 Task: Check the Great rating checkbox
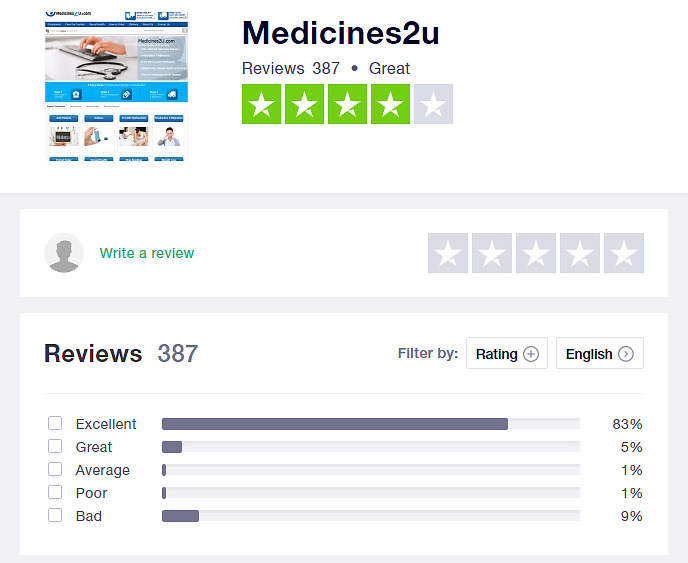(55, 446)
